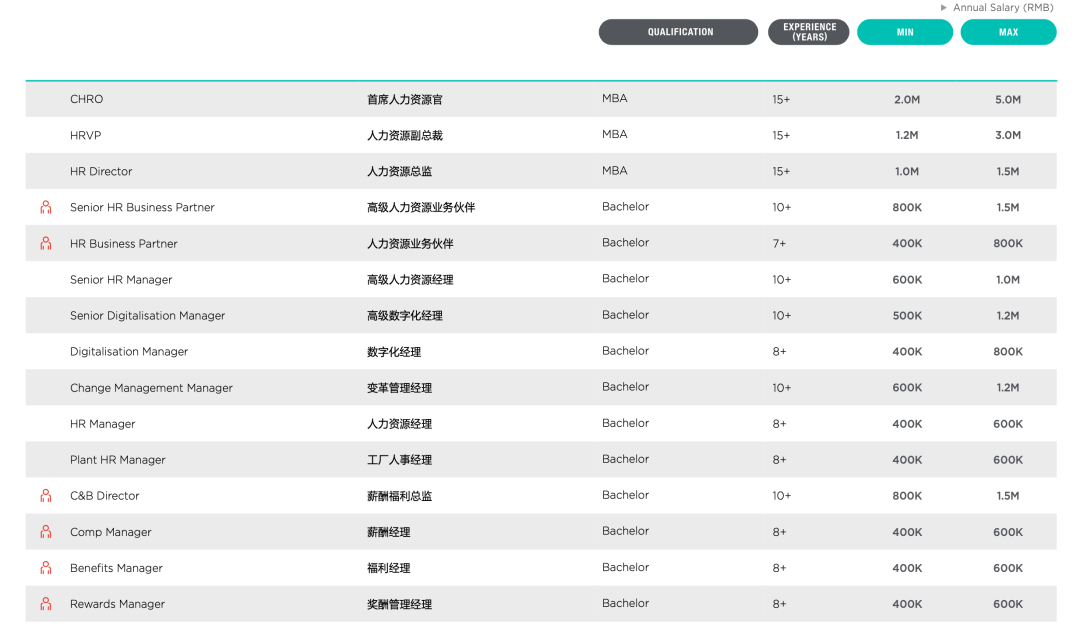Click the Plant HR Manager title
Image resolution: width=1080 pixels, height=639 pixels.
tap(117, 459)
